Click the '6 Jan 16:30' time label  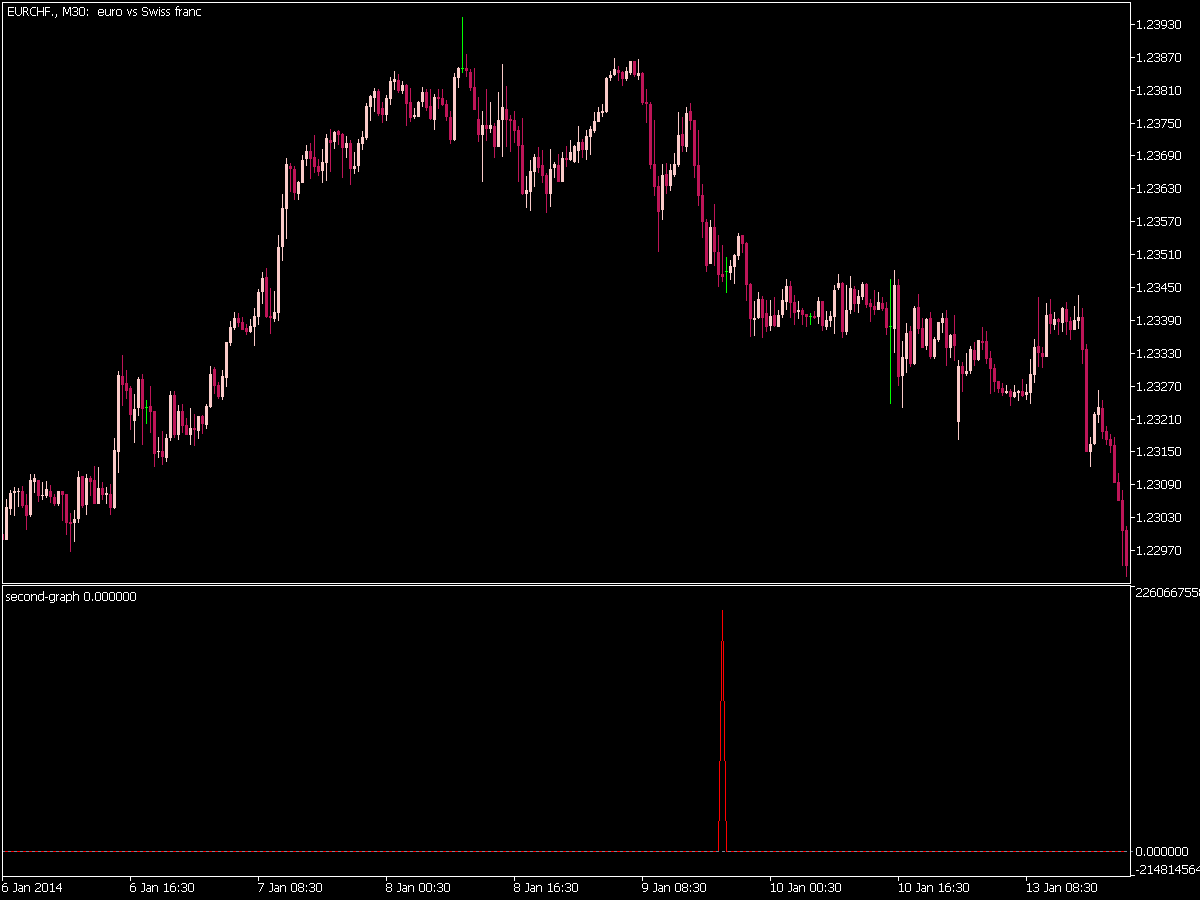(x=162, y=887)
